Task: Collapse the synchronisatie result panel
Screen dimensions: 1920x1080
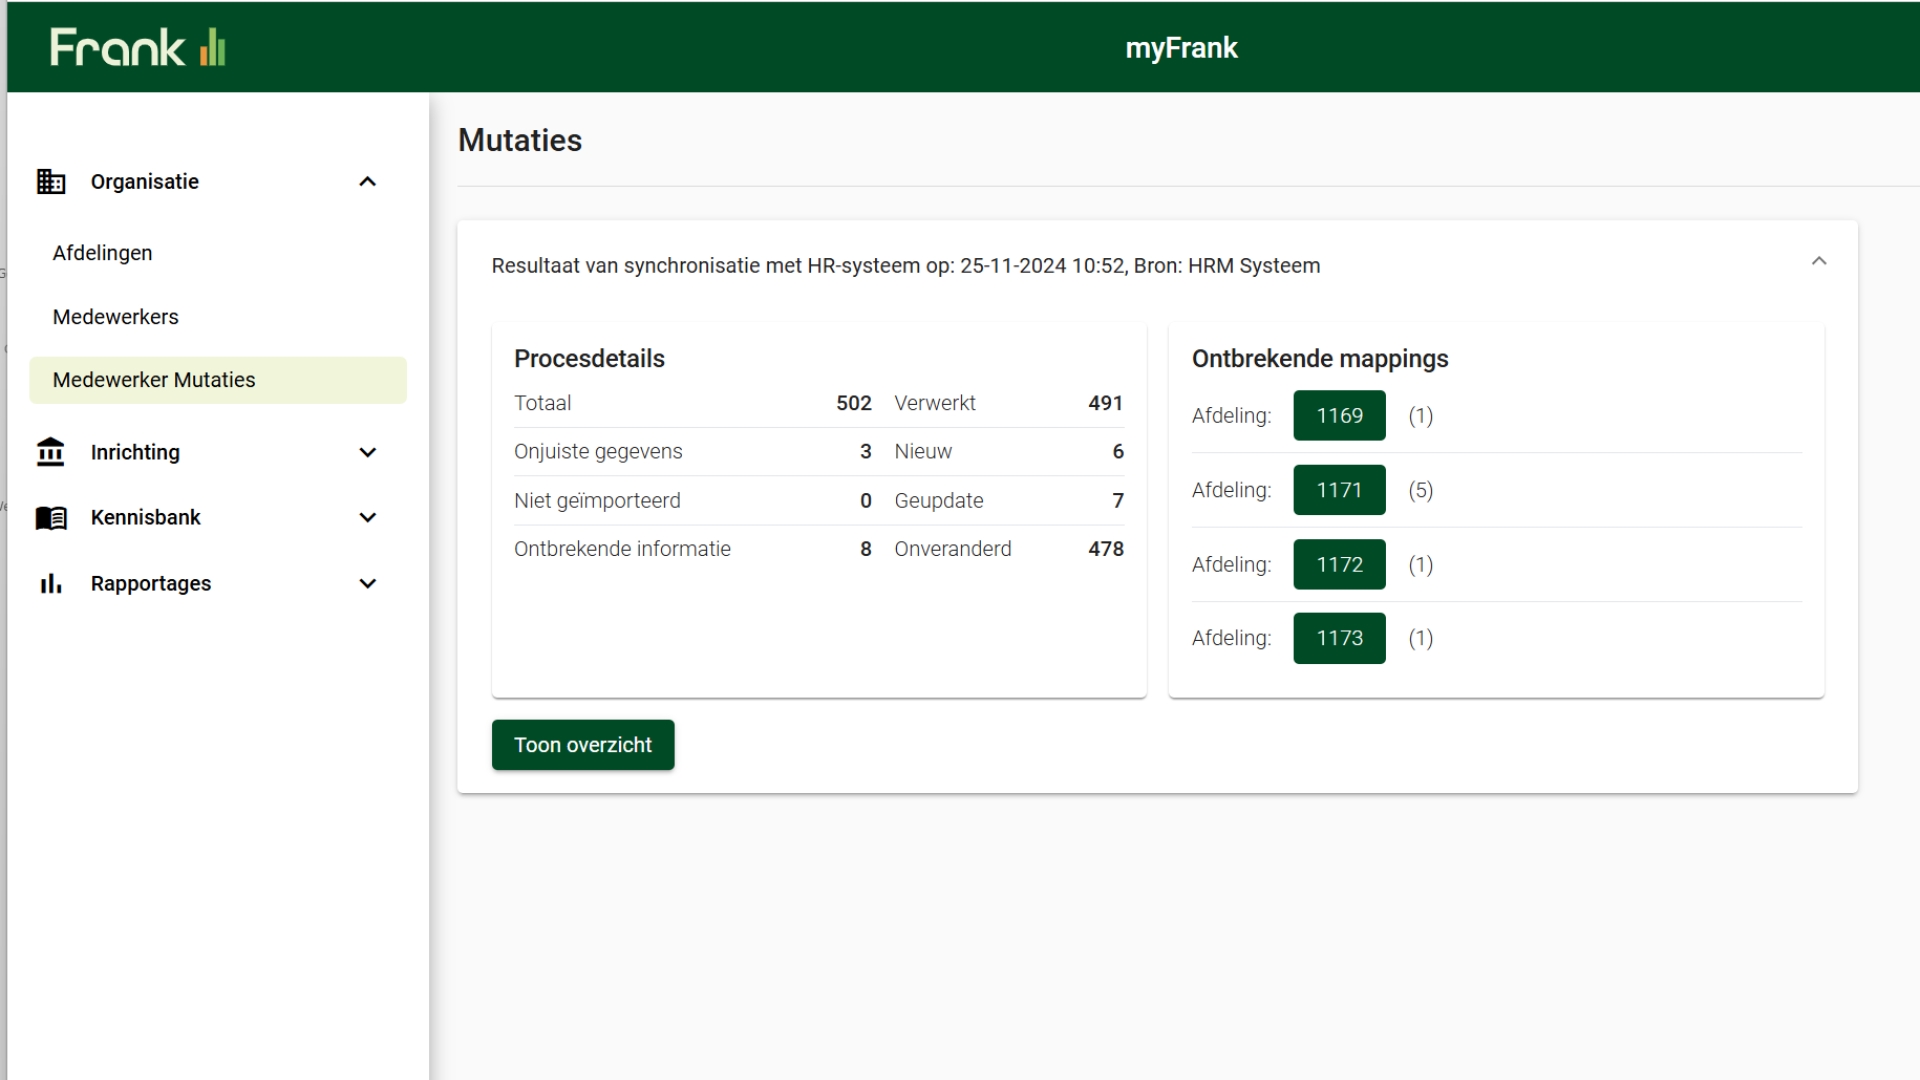Action: point(1819,261)
